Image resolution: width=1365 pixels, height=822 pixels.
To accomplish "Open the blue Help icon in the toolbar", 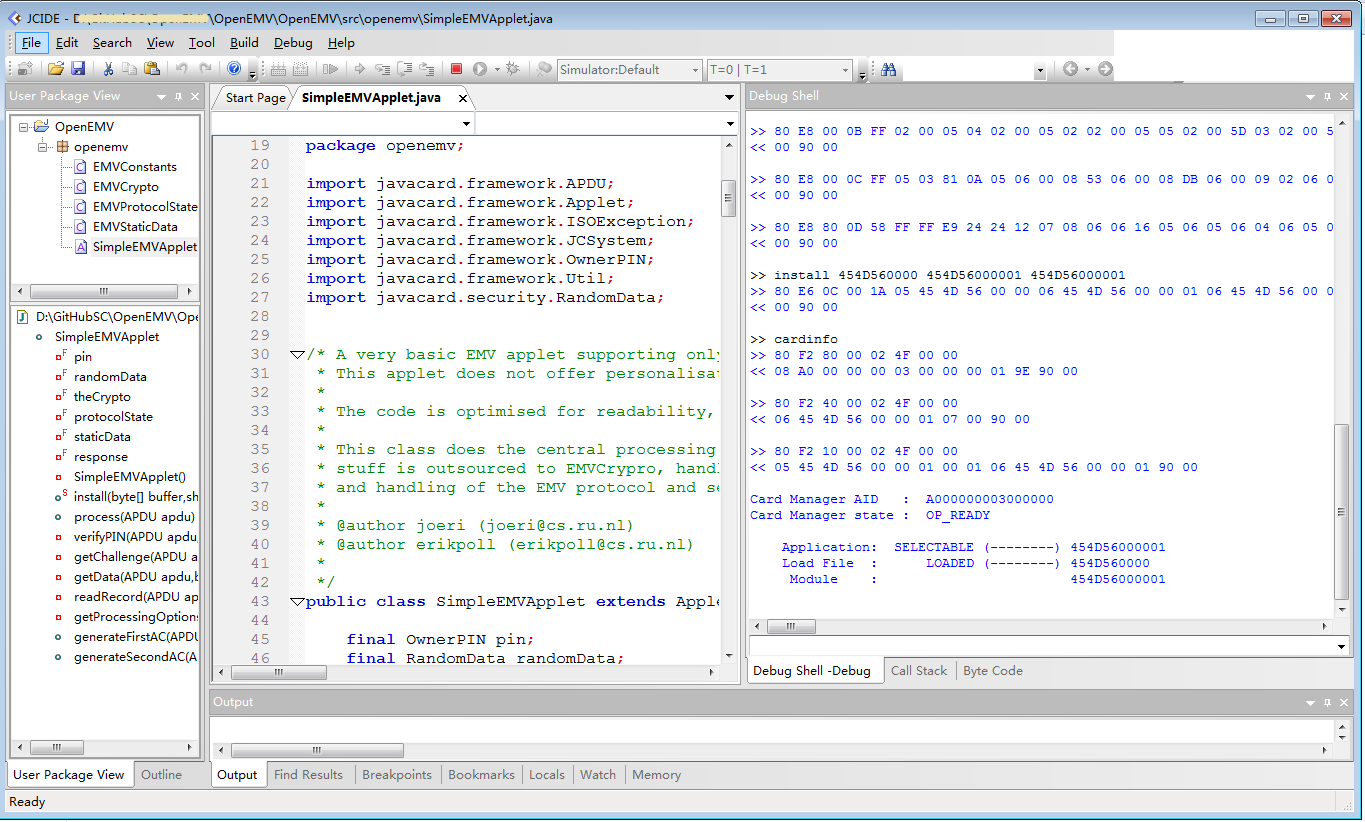I will (x=236, y=69).
